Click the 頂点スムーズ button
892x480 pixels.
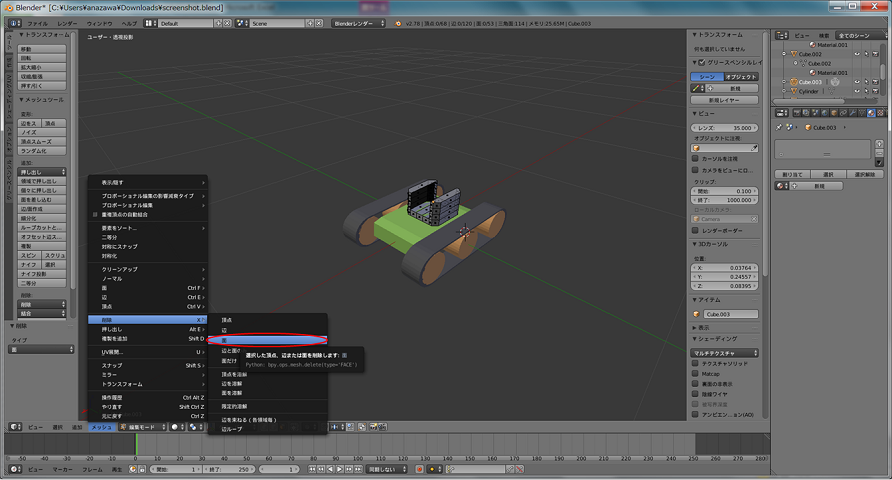coord(42,142)
